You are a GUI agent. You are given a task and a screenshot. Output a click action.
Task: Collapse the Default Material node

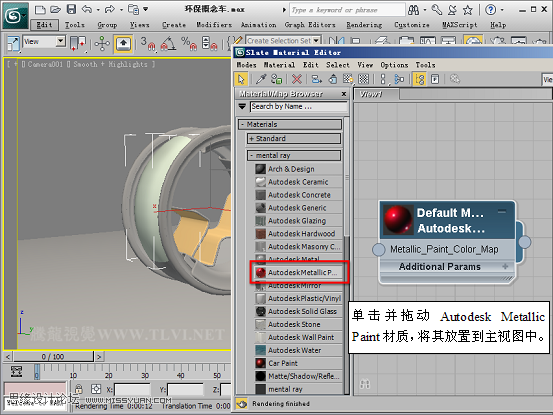502,212
